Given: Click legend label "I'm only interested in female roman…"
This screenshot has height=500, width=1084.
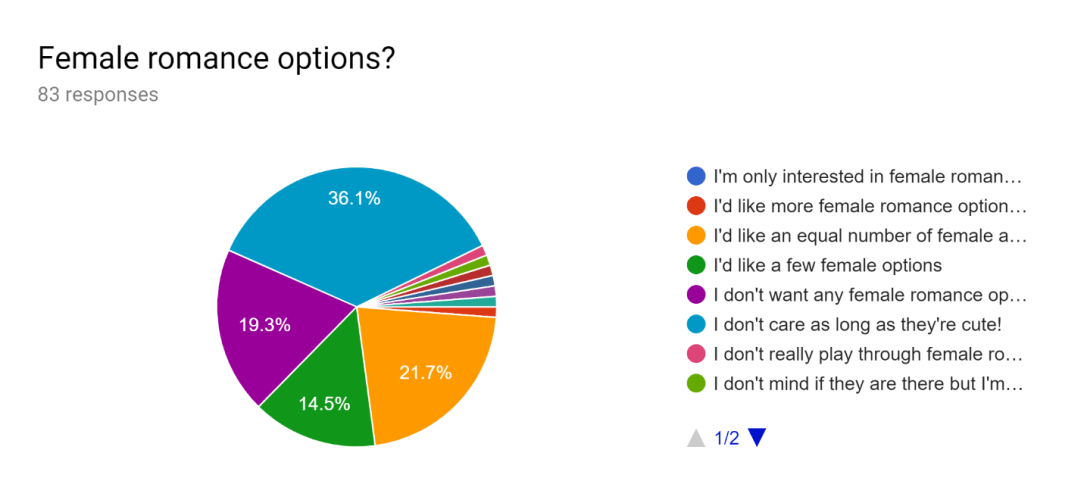Looking at the screenshot, I should point(869,177).
